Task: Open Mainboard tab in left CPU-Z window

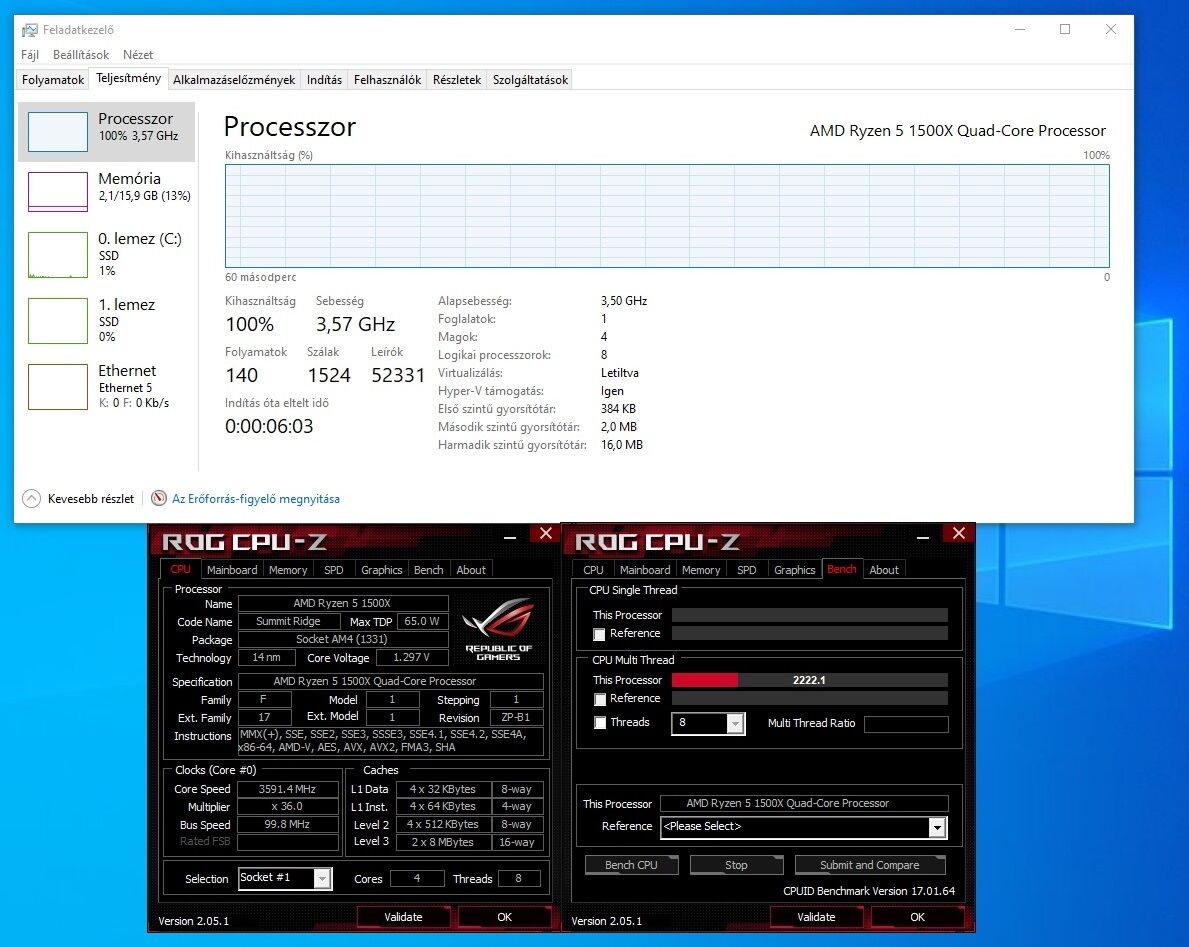Action: tap(232, 569)
